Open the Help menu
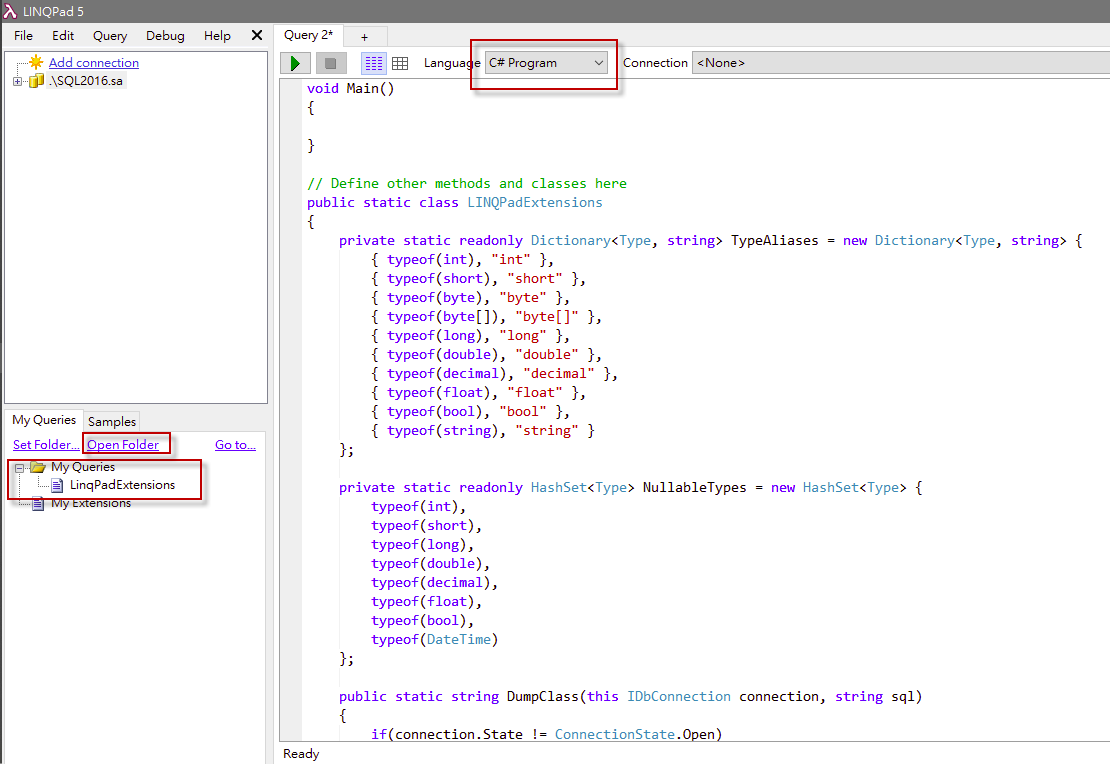 (217, 35)
